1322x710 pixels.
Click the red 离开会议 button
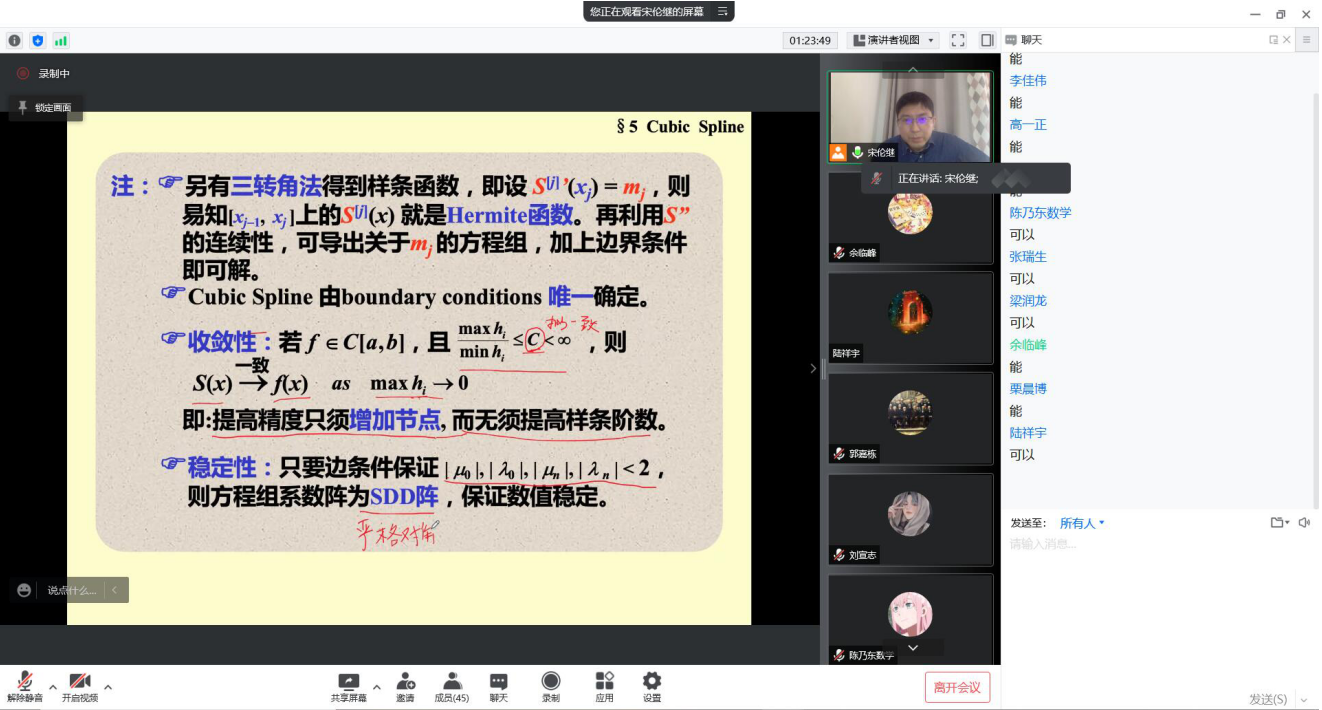(x=957, y=687)
